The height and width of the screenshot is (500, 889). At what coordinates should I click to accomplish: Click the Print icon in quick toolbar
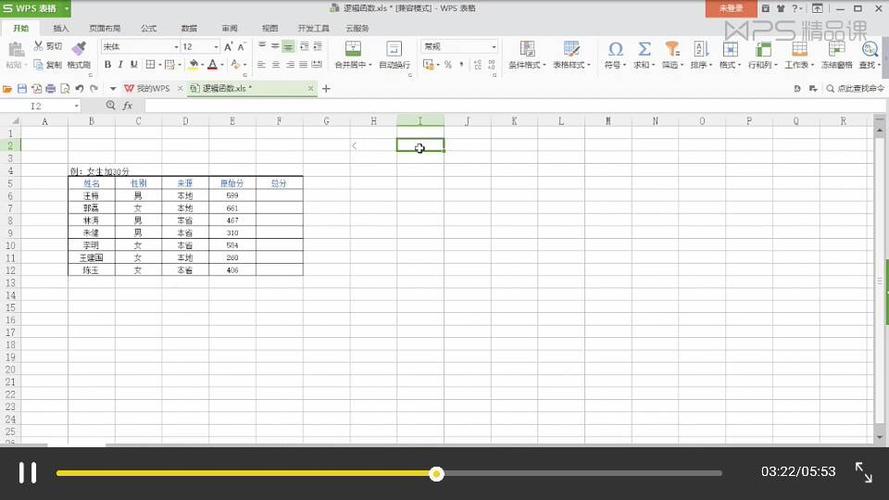pyautogui.click(x=50, y=88)
